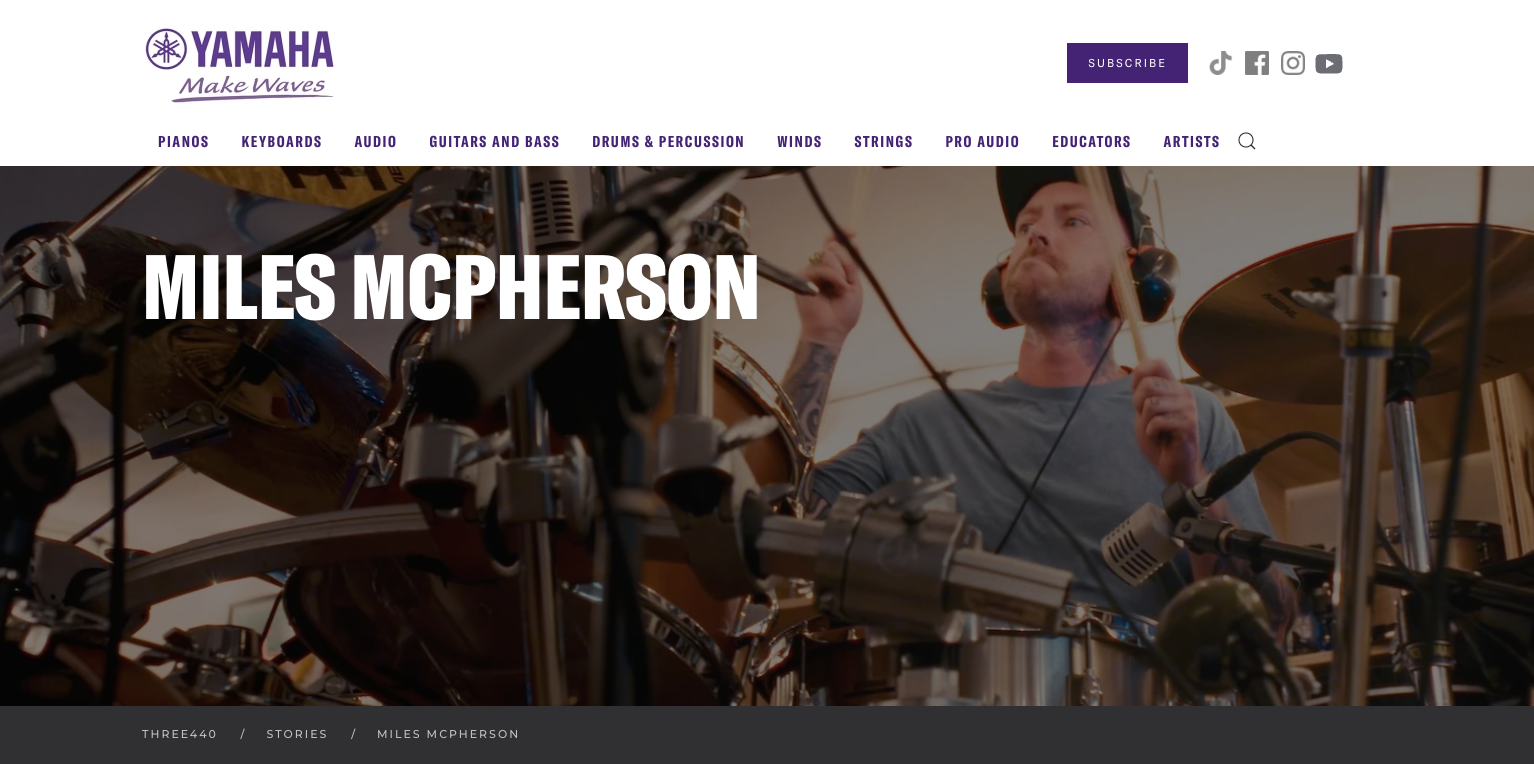Navigate to Pro Audio section
The height and width of the screenshot is (764, 1534).
982,142
